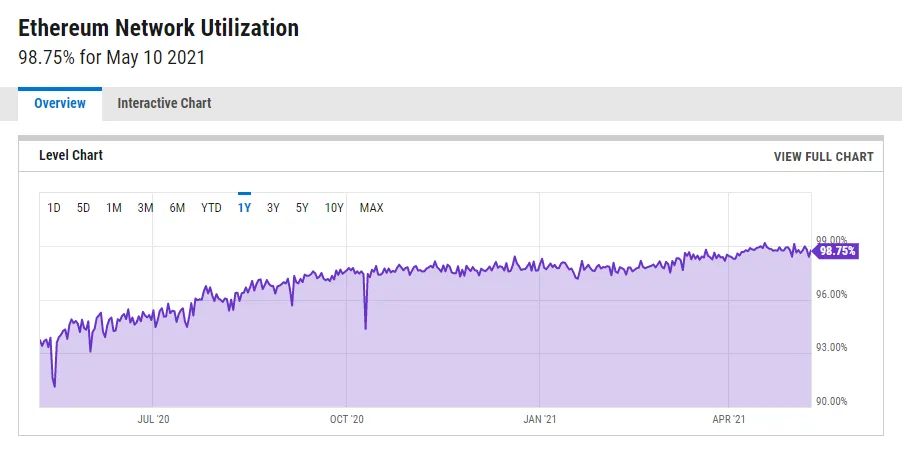This screenshot has height=455, width=902.
Task: Select the 1D time range
Action: click(x=53, y=208)
